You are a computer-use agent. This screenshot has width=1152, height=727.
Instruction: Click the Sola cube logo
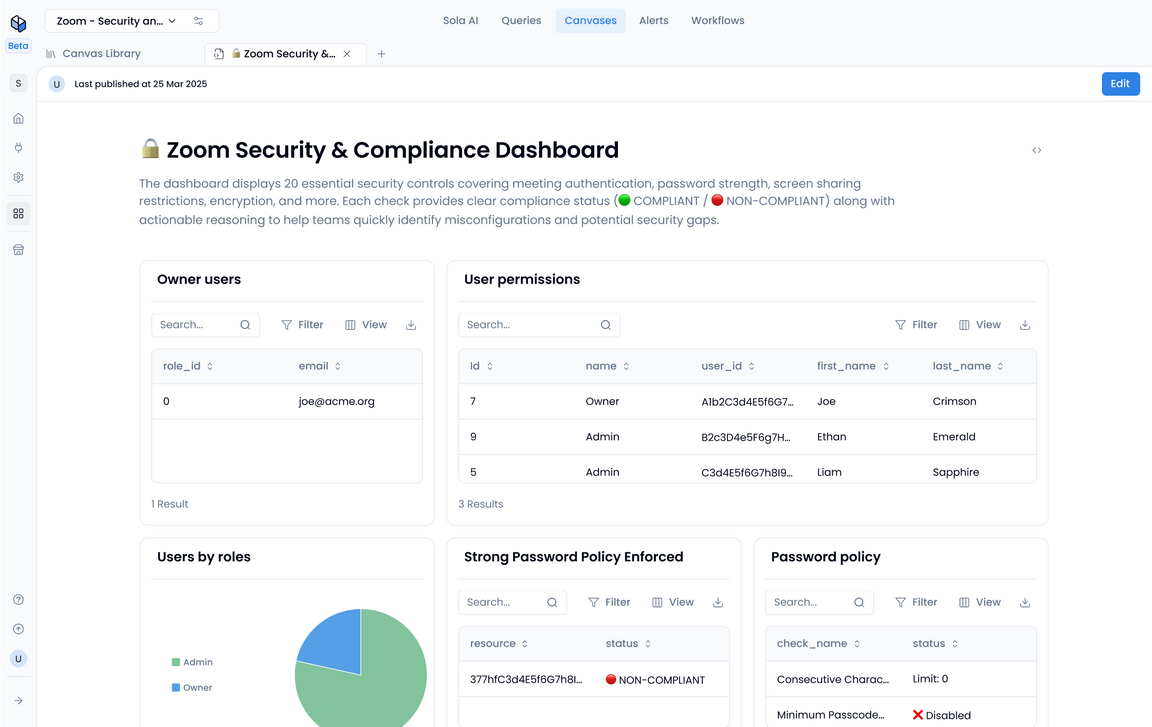pos(18,23)
